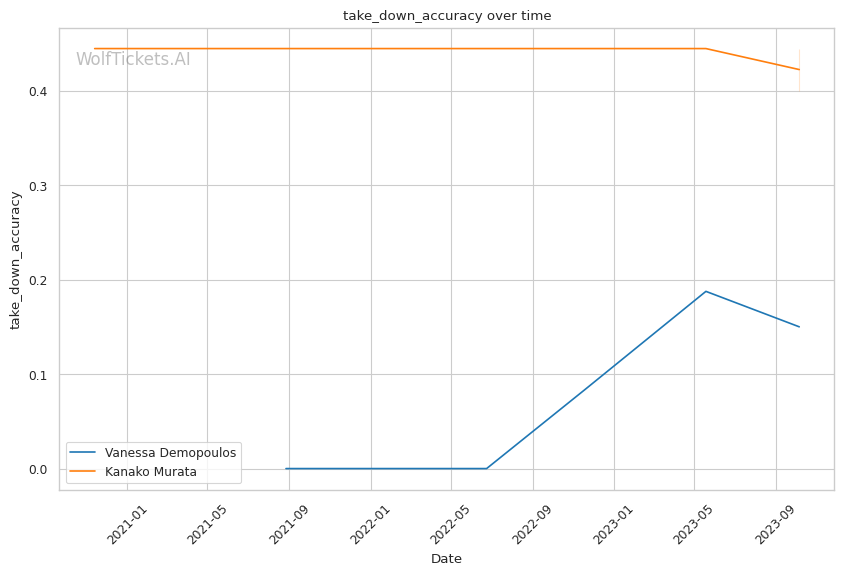Click the 2021-09 date tick label
Viewport: 844px width, 575px height.
coord(289,520)
